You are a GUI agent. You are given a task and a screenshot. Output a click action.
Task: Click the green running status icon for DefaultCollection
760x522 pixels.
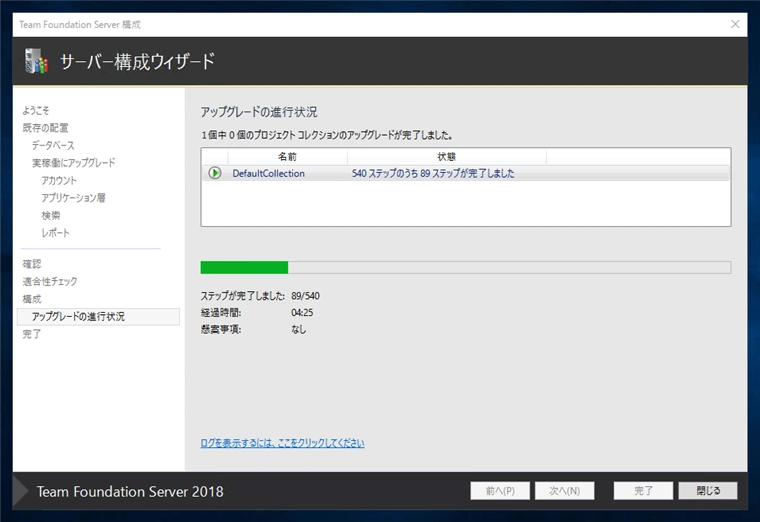pos(215,173)
